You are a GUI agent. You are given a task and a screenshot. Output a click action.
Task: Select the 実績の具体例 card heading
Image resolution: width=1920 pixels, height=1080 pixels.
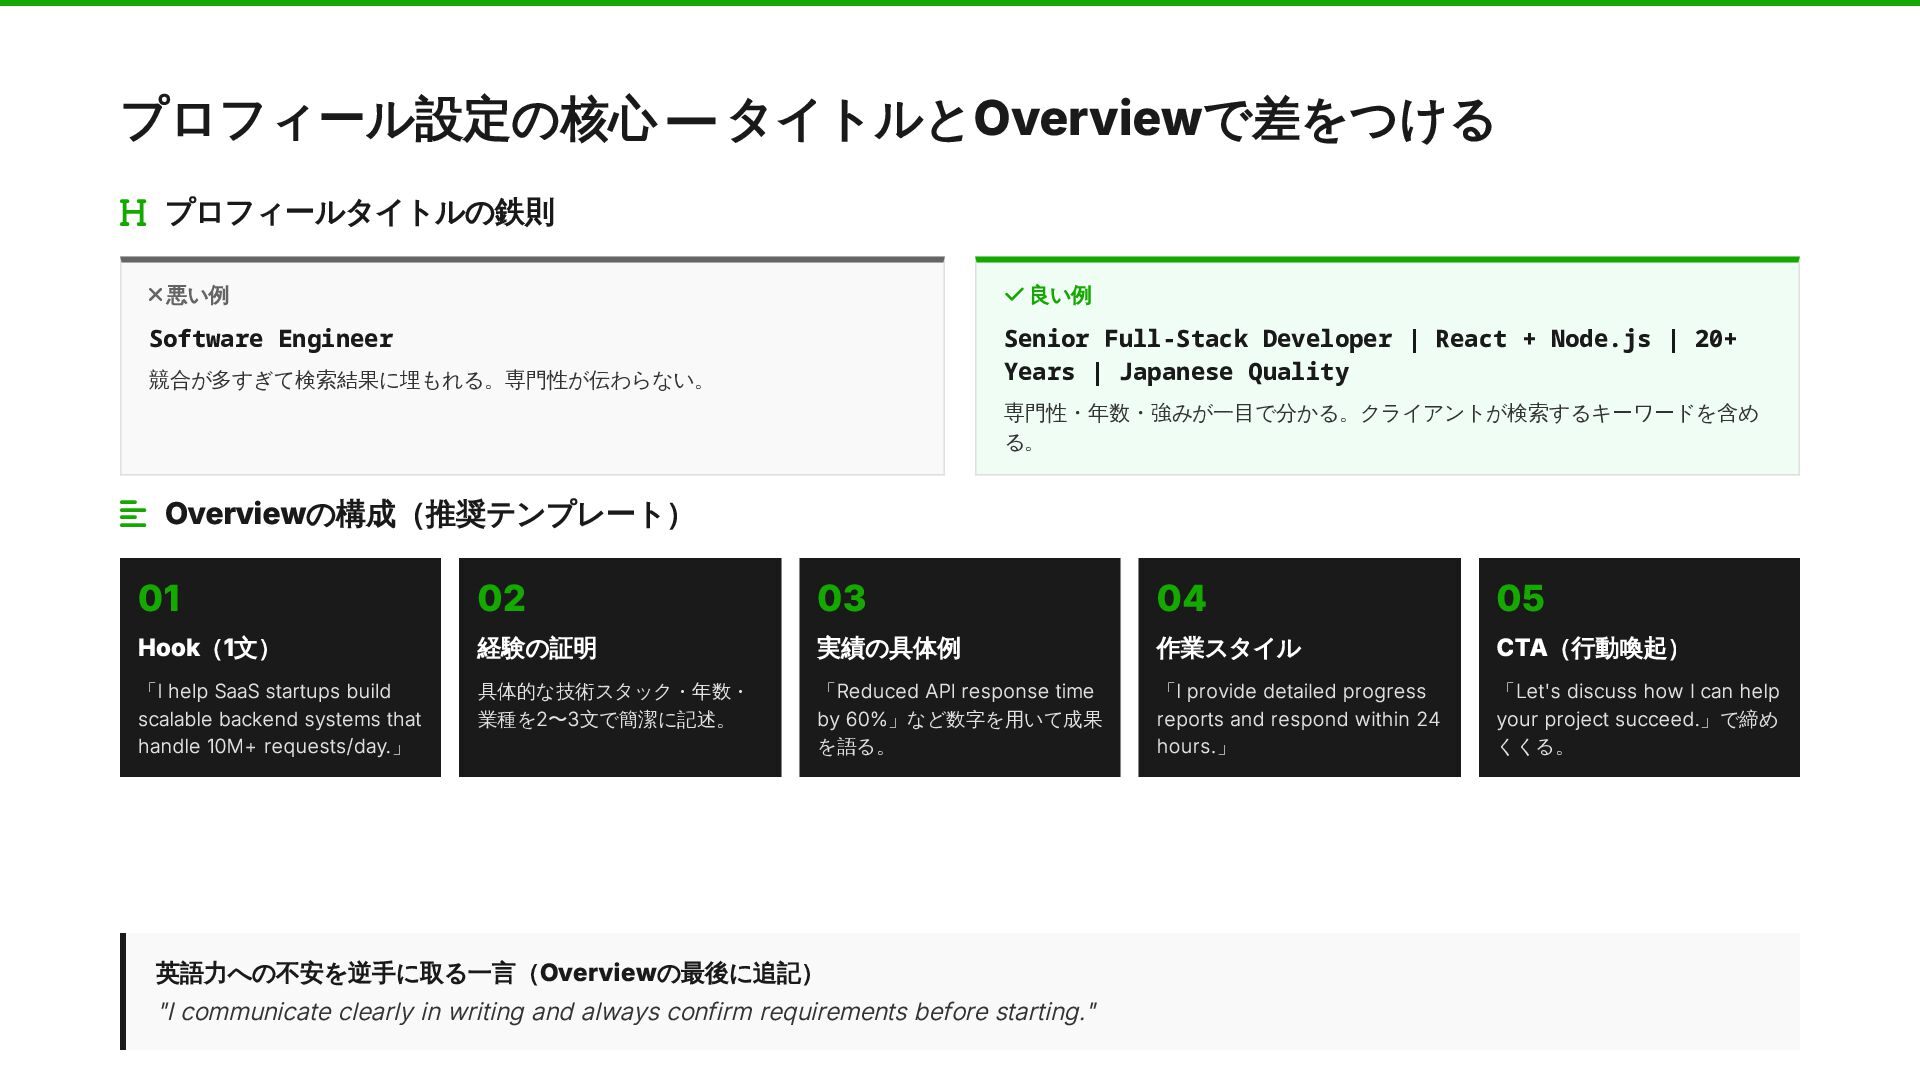888,648
